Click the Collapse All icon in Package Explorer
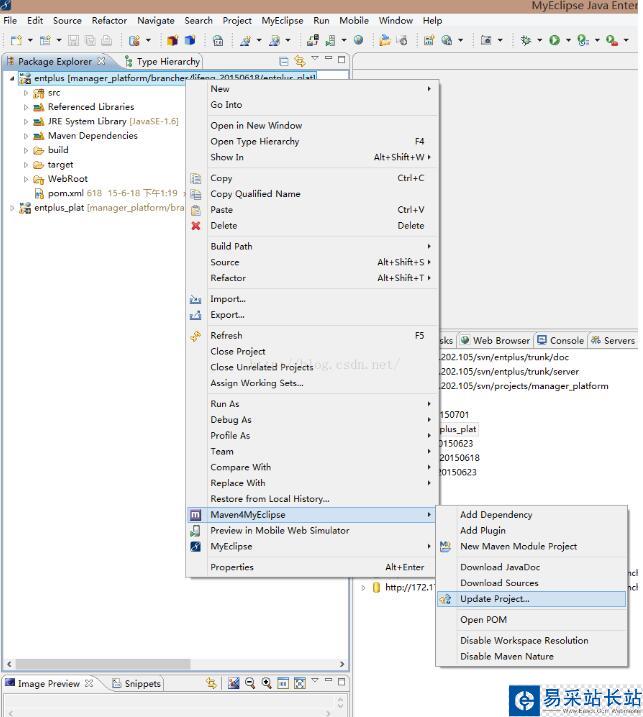 (x=284, y=61)
